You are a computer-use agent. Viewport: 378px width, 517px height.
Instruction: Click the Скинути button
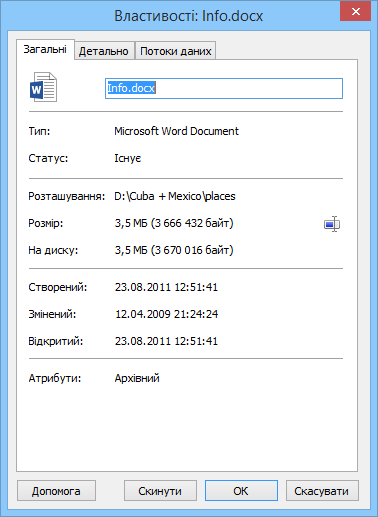pyautogui.click(x=160, y=491)
